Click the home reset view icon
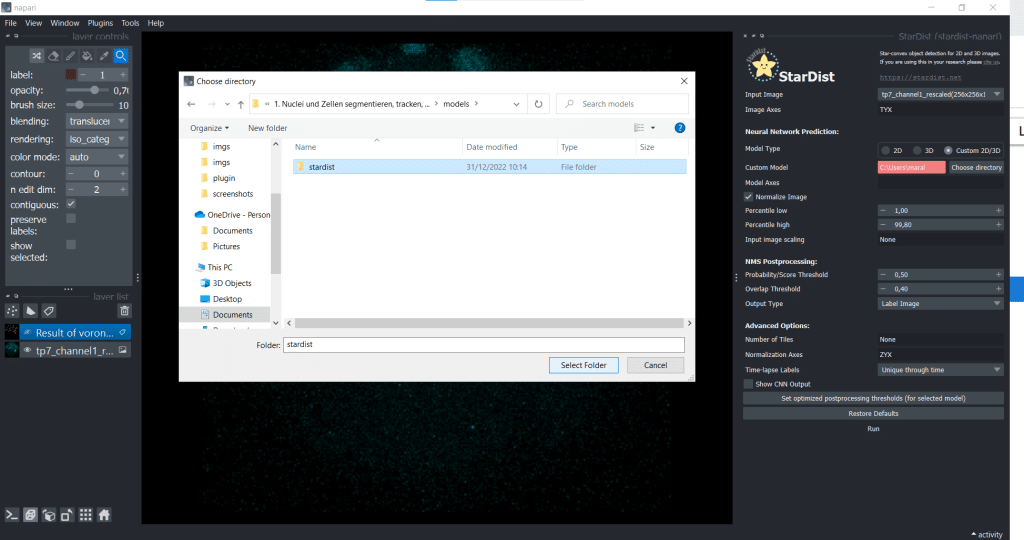 [x=103, y=515]
